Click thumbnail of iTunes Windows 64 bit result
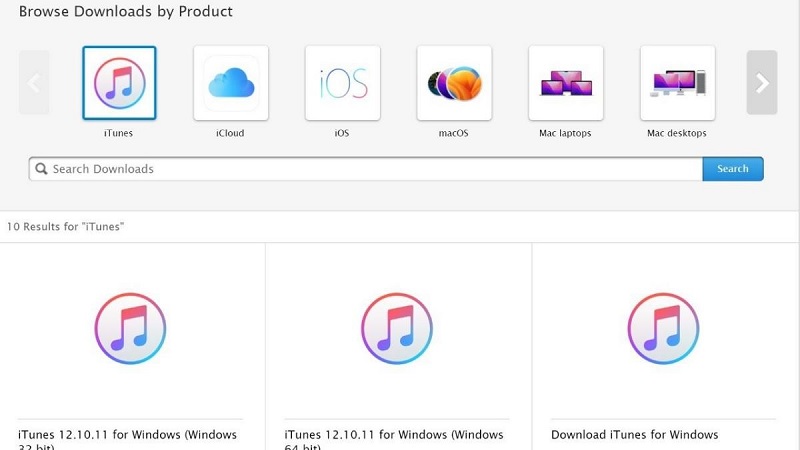This screenshot has width=800, height=450. [x=397, y=328]
